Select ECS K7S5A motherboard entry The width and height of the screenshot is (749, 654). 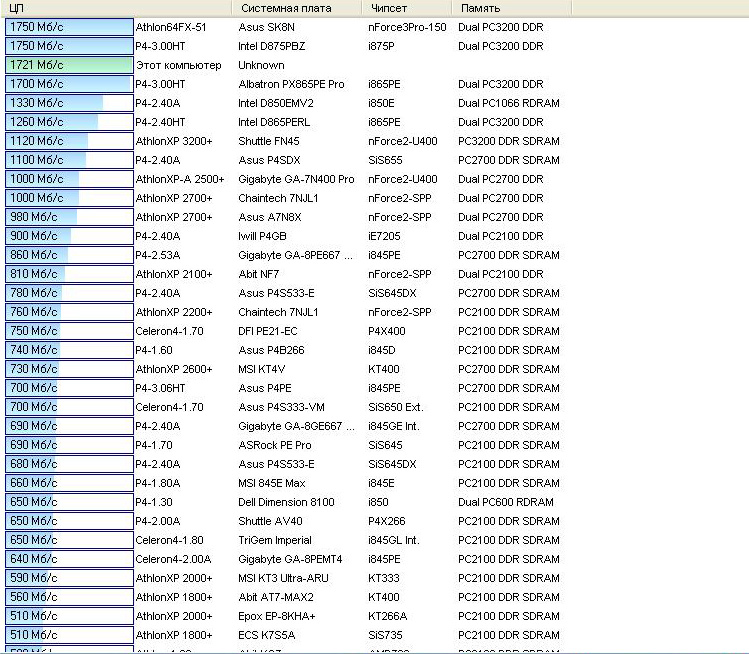(267, 635)
